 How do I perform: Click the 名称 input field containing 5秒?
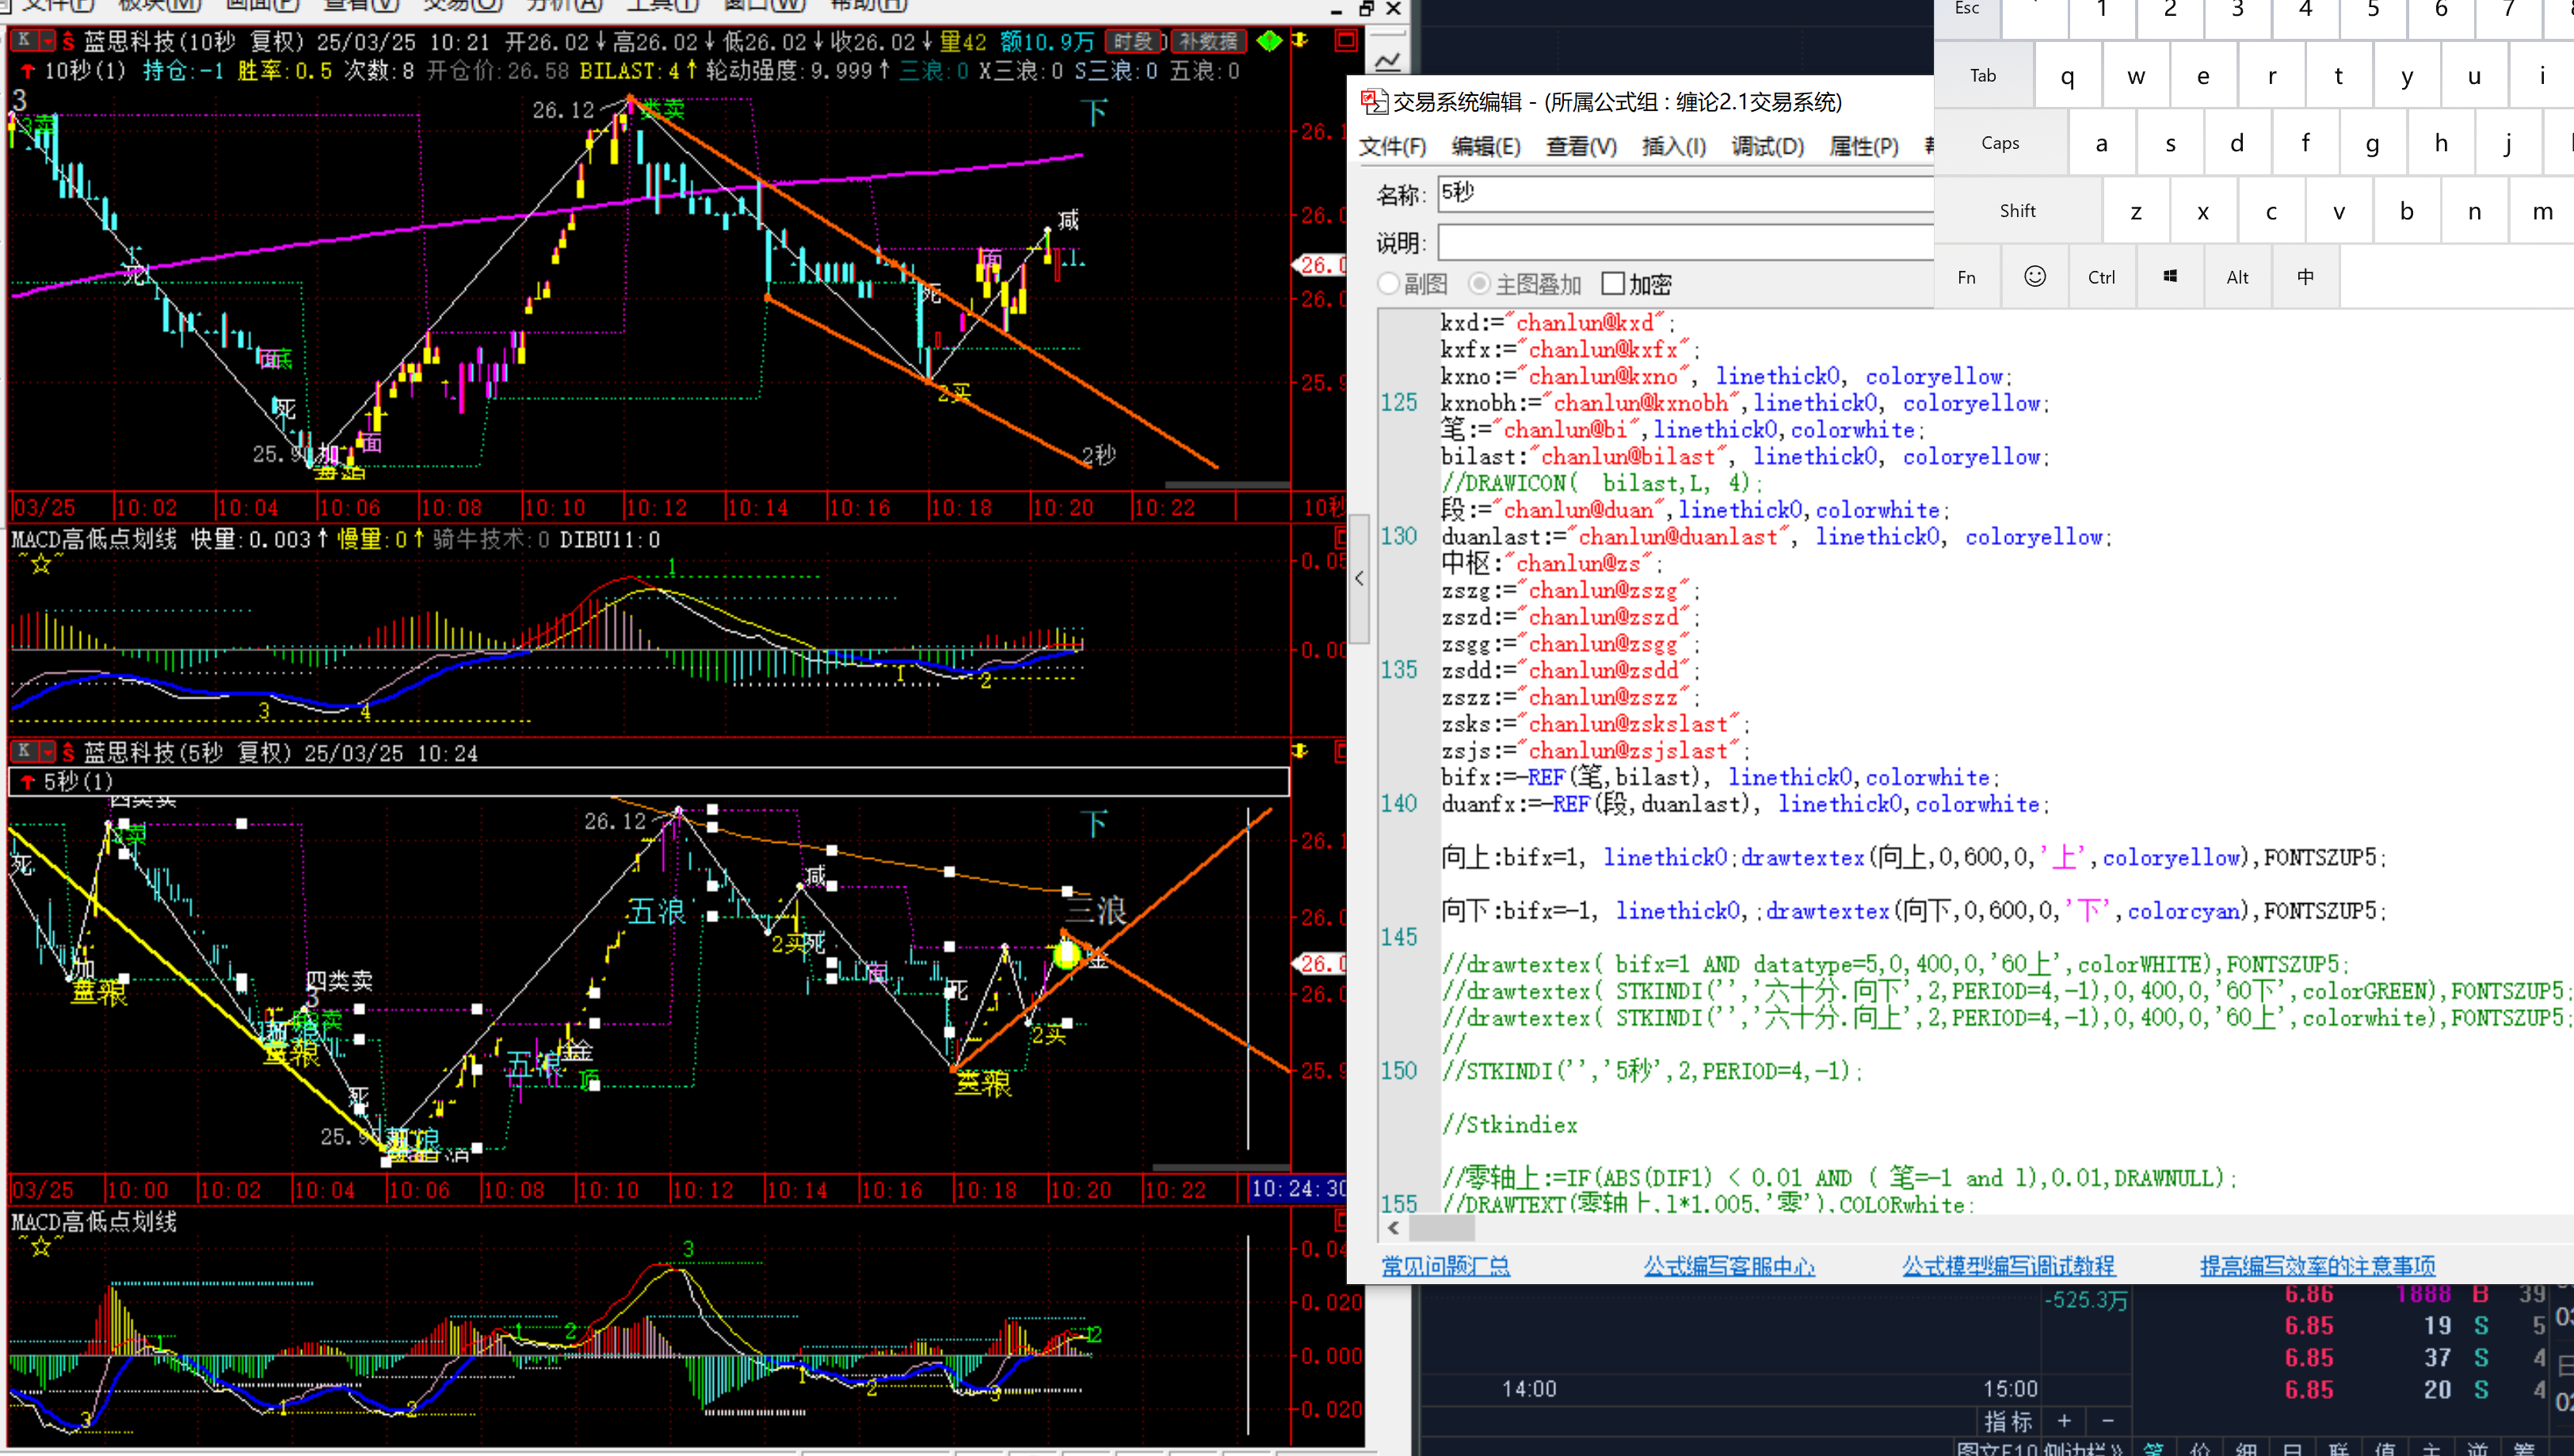click(x=1686, y=193)
